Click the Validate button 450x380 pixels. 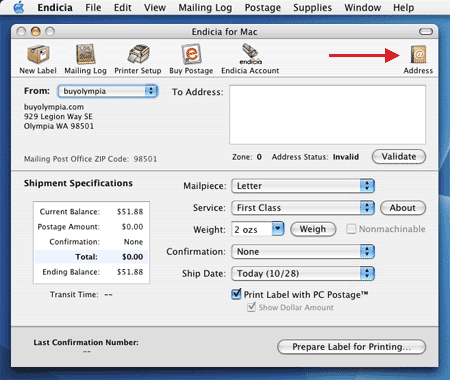point(399,157)
